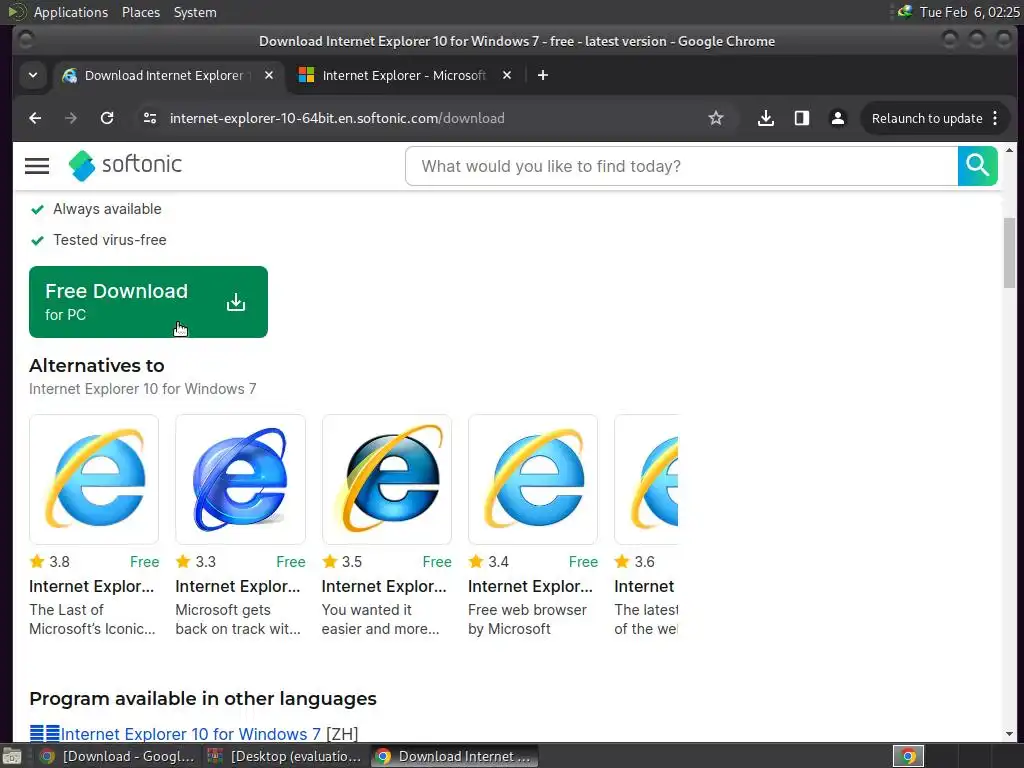
Task: Toggle Chrome side panel
Action: pyautogui.click(x=801, y=118)
